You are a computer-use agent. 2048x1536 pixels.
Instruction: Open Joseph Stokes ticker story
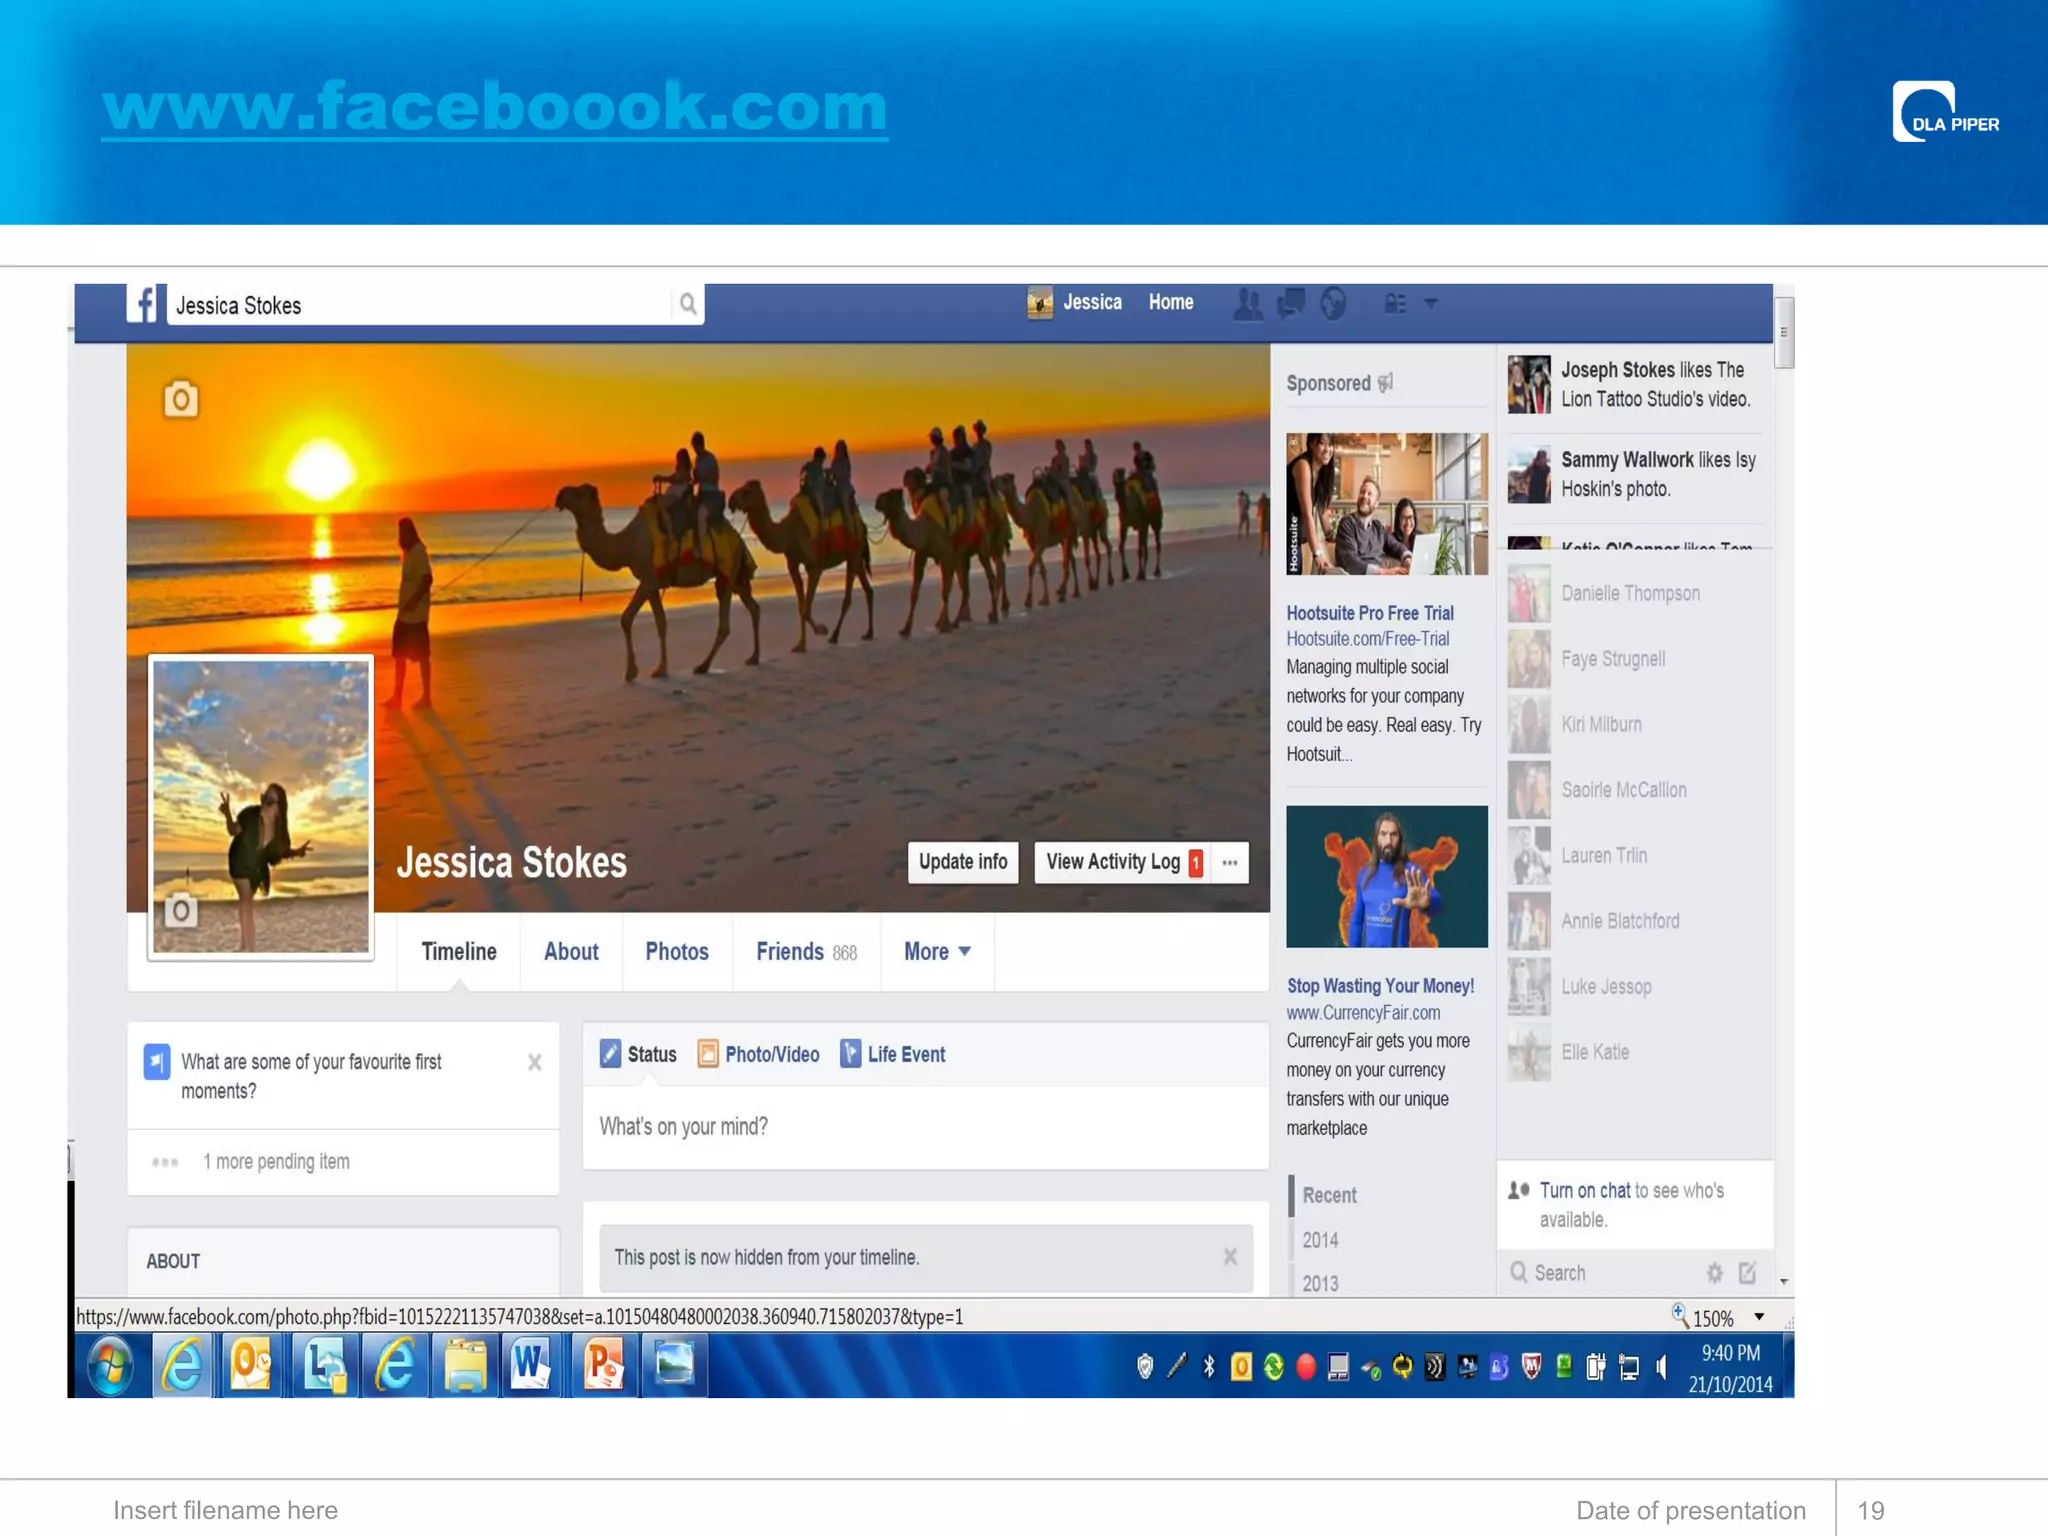coord(1634,384)
